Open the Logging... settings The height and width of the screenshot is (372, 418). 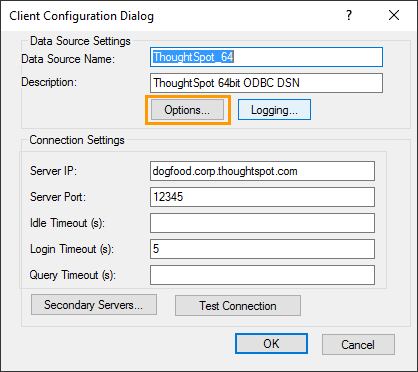[x=274, y=110]
